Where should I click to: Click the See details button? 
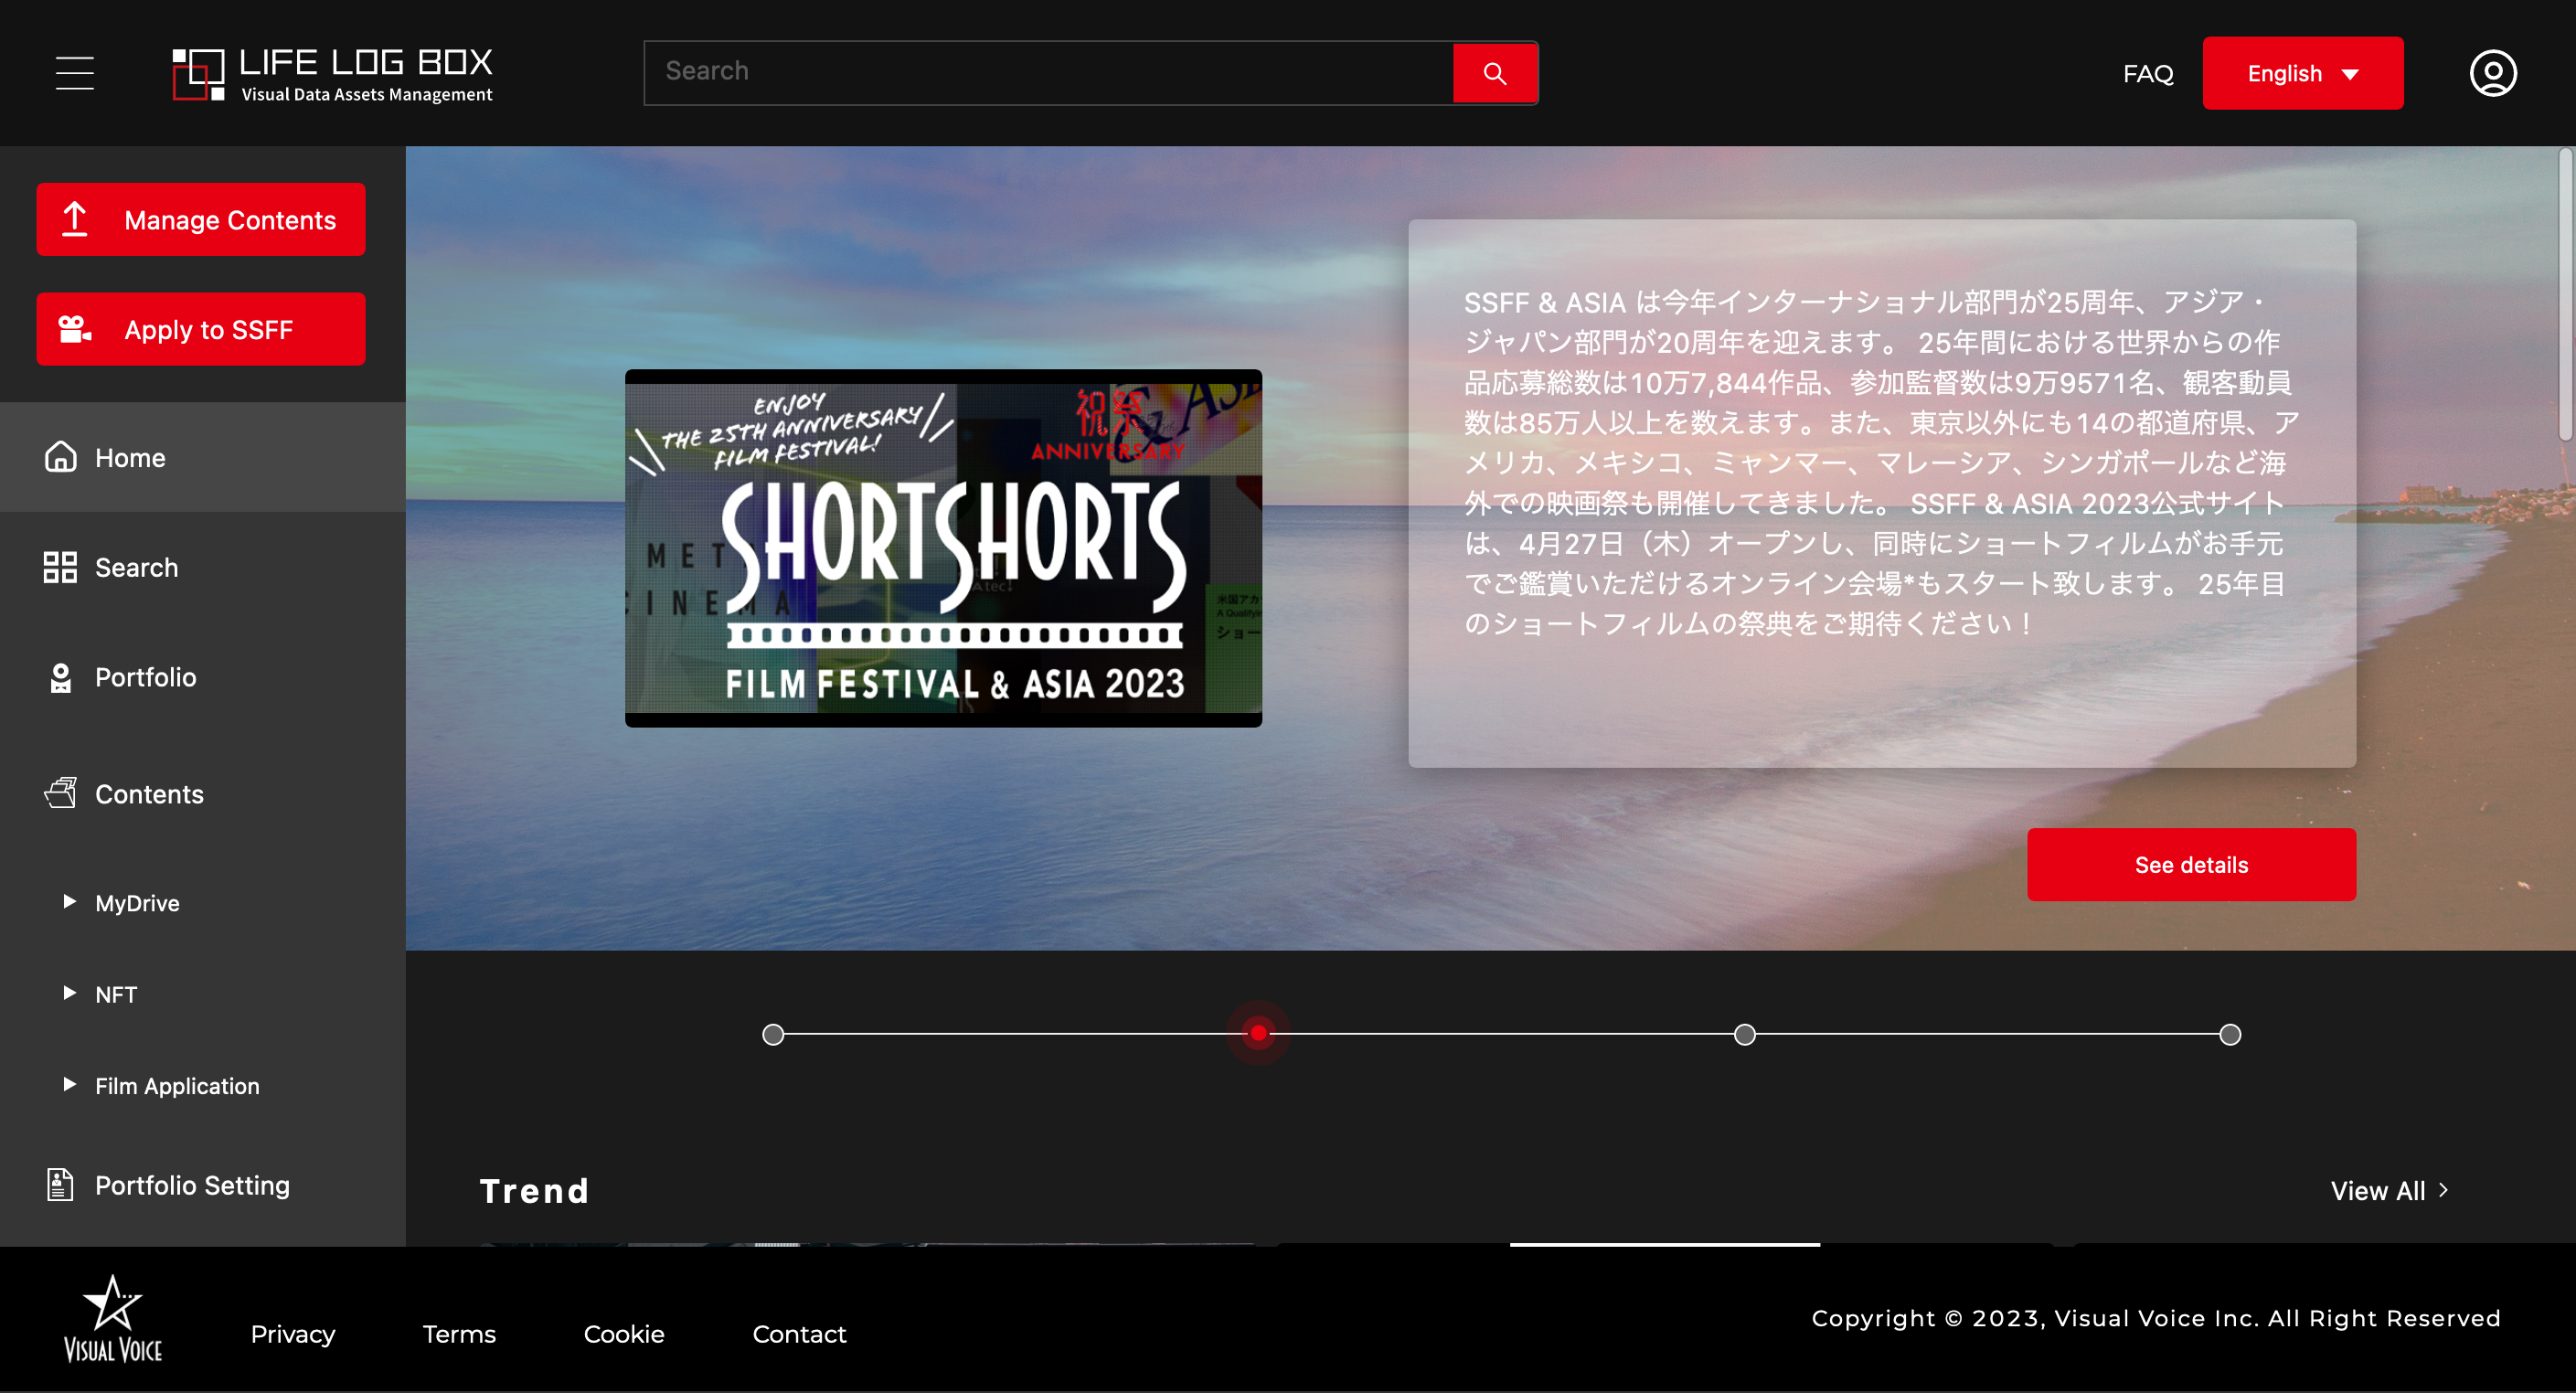tap(2191, 865)
